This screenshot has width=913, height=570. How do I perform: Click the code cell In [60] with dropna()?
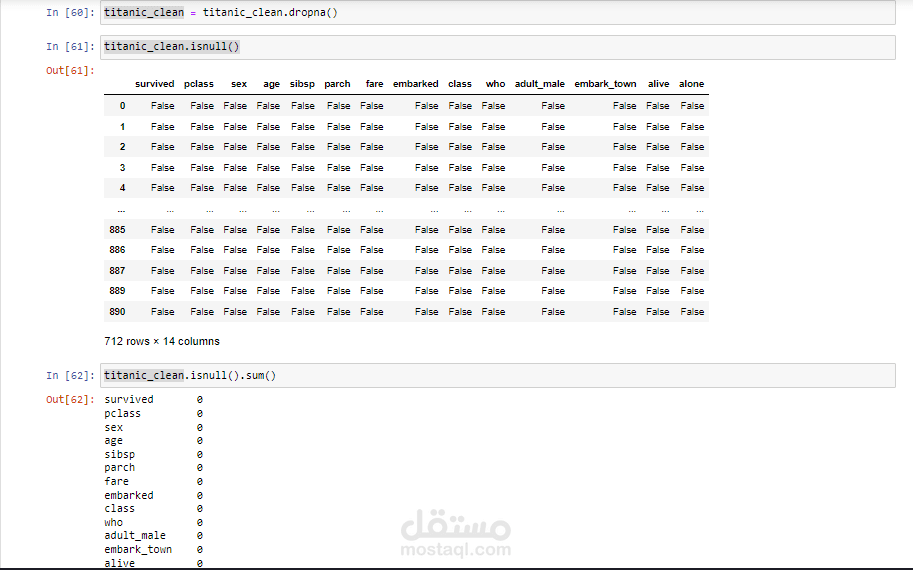pyautogui.click(x=498, y=13)
